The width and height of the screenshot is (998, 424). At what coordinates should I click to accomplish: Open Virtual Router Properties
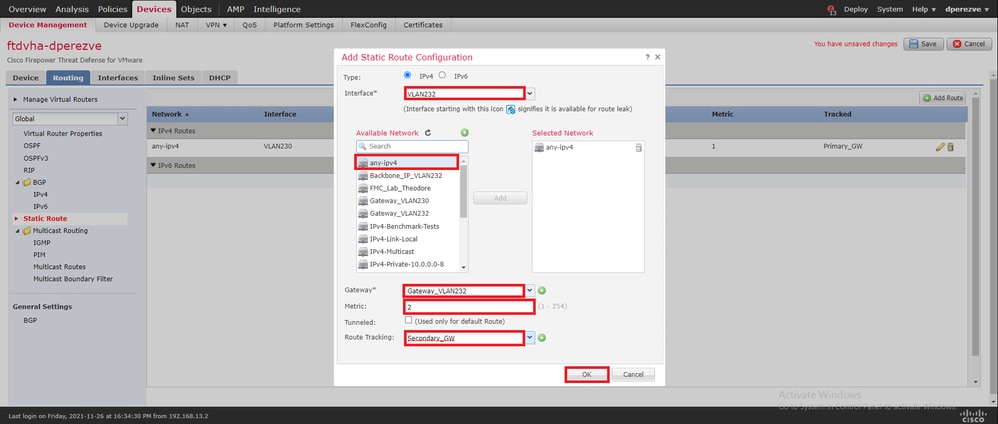coord(62,134)
